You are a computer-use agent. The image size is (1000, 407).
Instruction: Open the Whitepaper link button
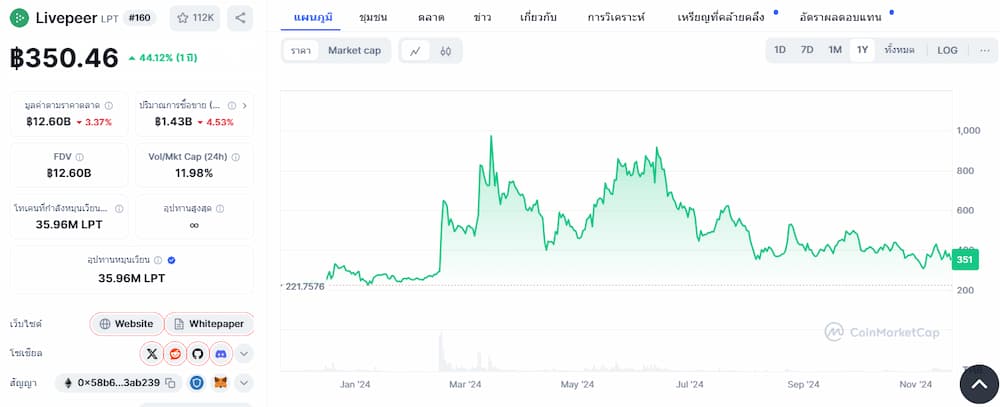click(209, 323)
